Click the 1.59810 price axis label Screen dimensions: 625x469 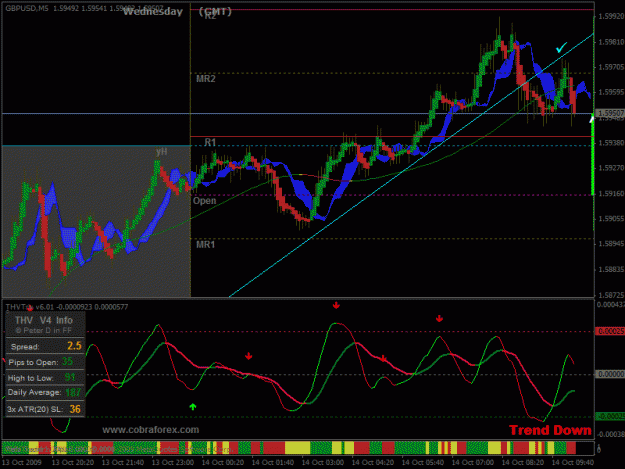[x=611, y=42]
